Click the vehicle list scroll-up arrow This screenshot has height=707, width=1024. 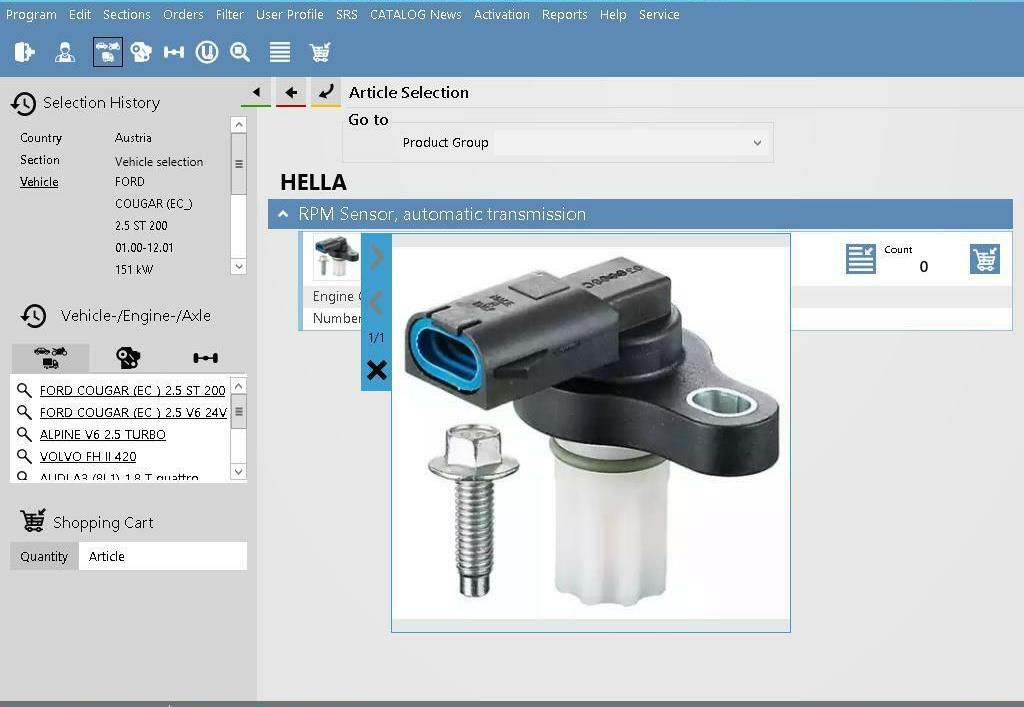[239, 386]
